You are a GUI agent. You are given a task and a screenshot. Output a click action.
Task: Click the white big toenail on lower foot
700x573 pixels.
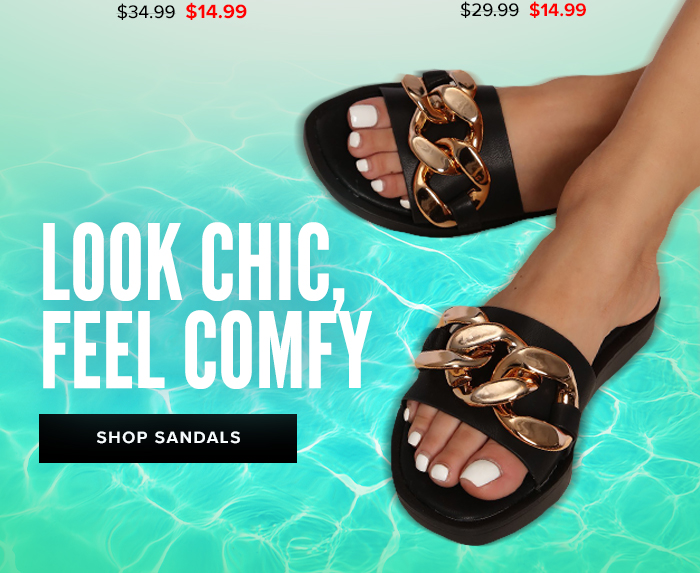[481, 473]
